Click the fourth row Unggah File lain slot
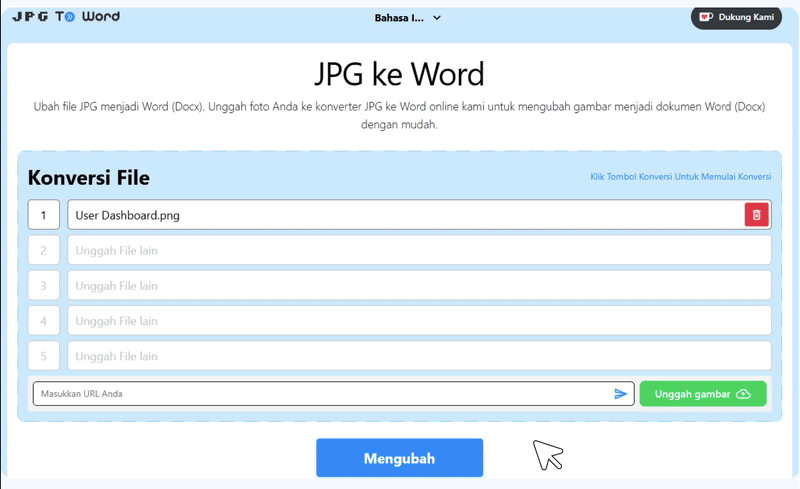The image size is (800, 489). (419, 321)
